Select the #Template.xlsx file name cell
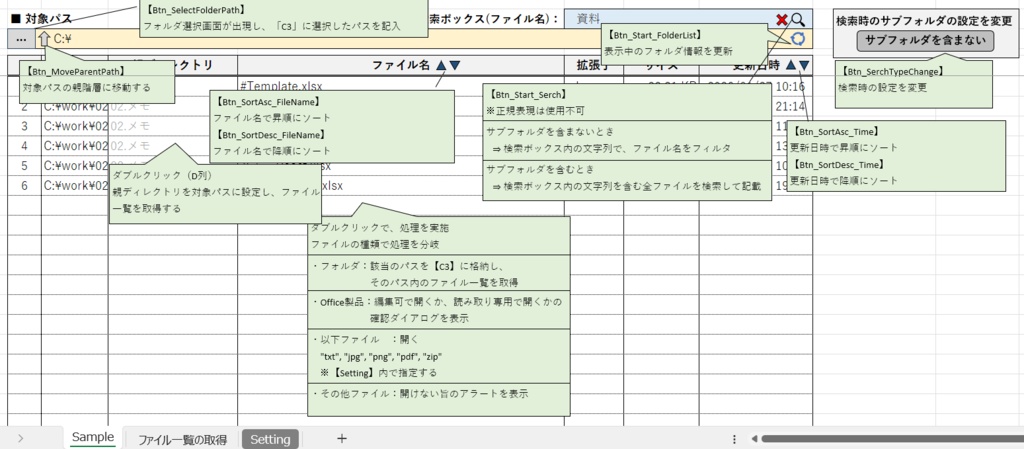 (400, 87)
